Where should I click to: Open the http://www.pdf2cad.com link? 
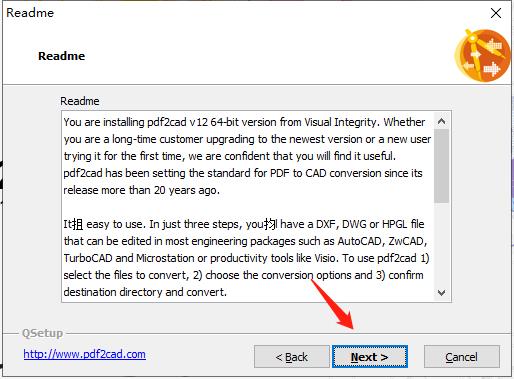tap(84, 354)
